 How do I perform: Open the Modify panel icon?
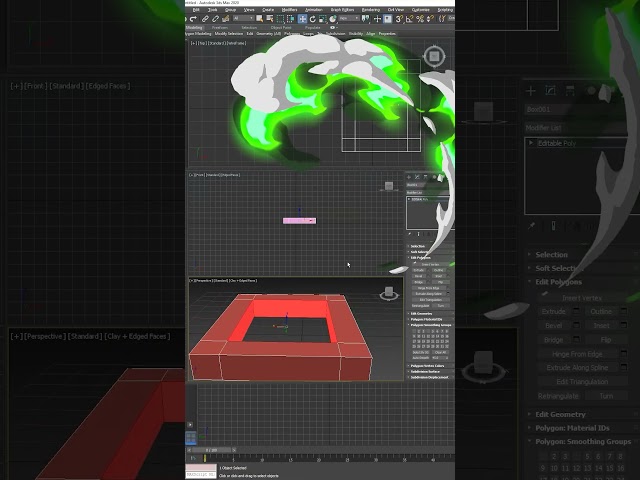(417, 177)
